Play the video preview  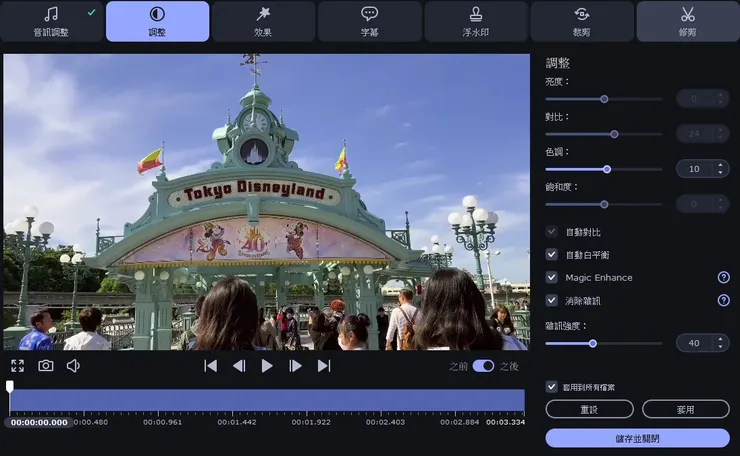[x=267, y=366]
